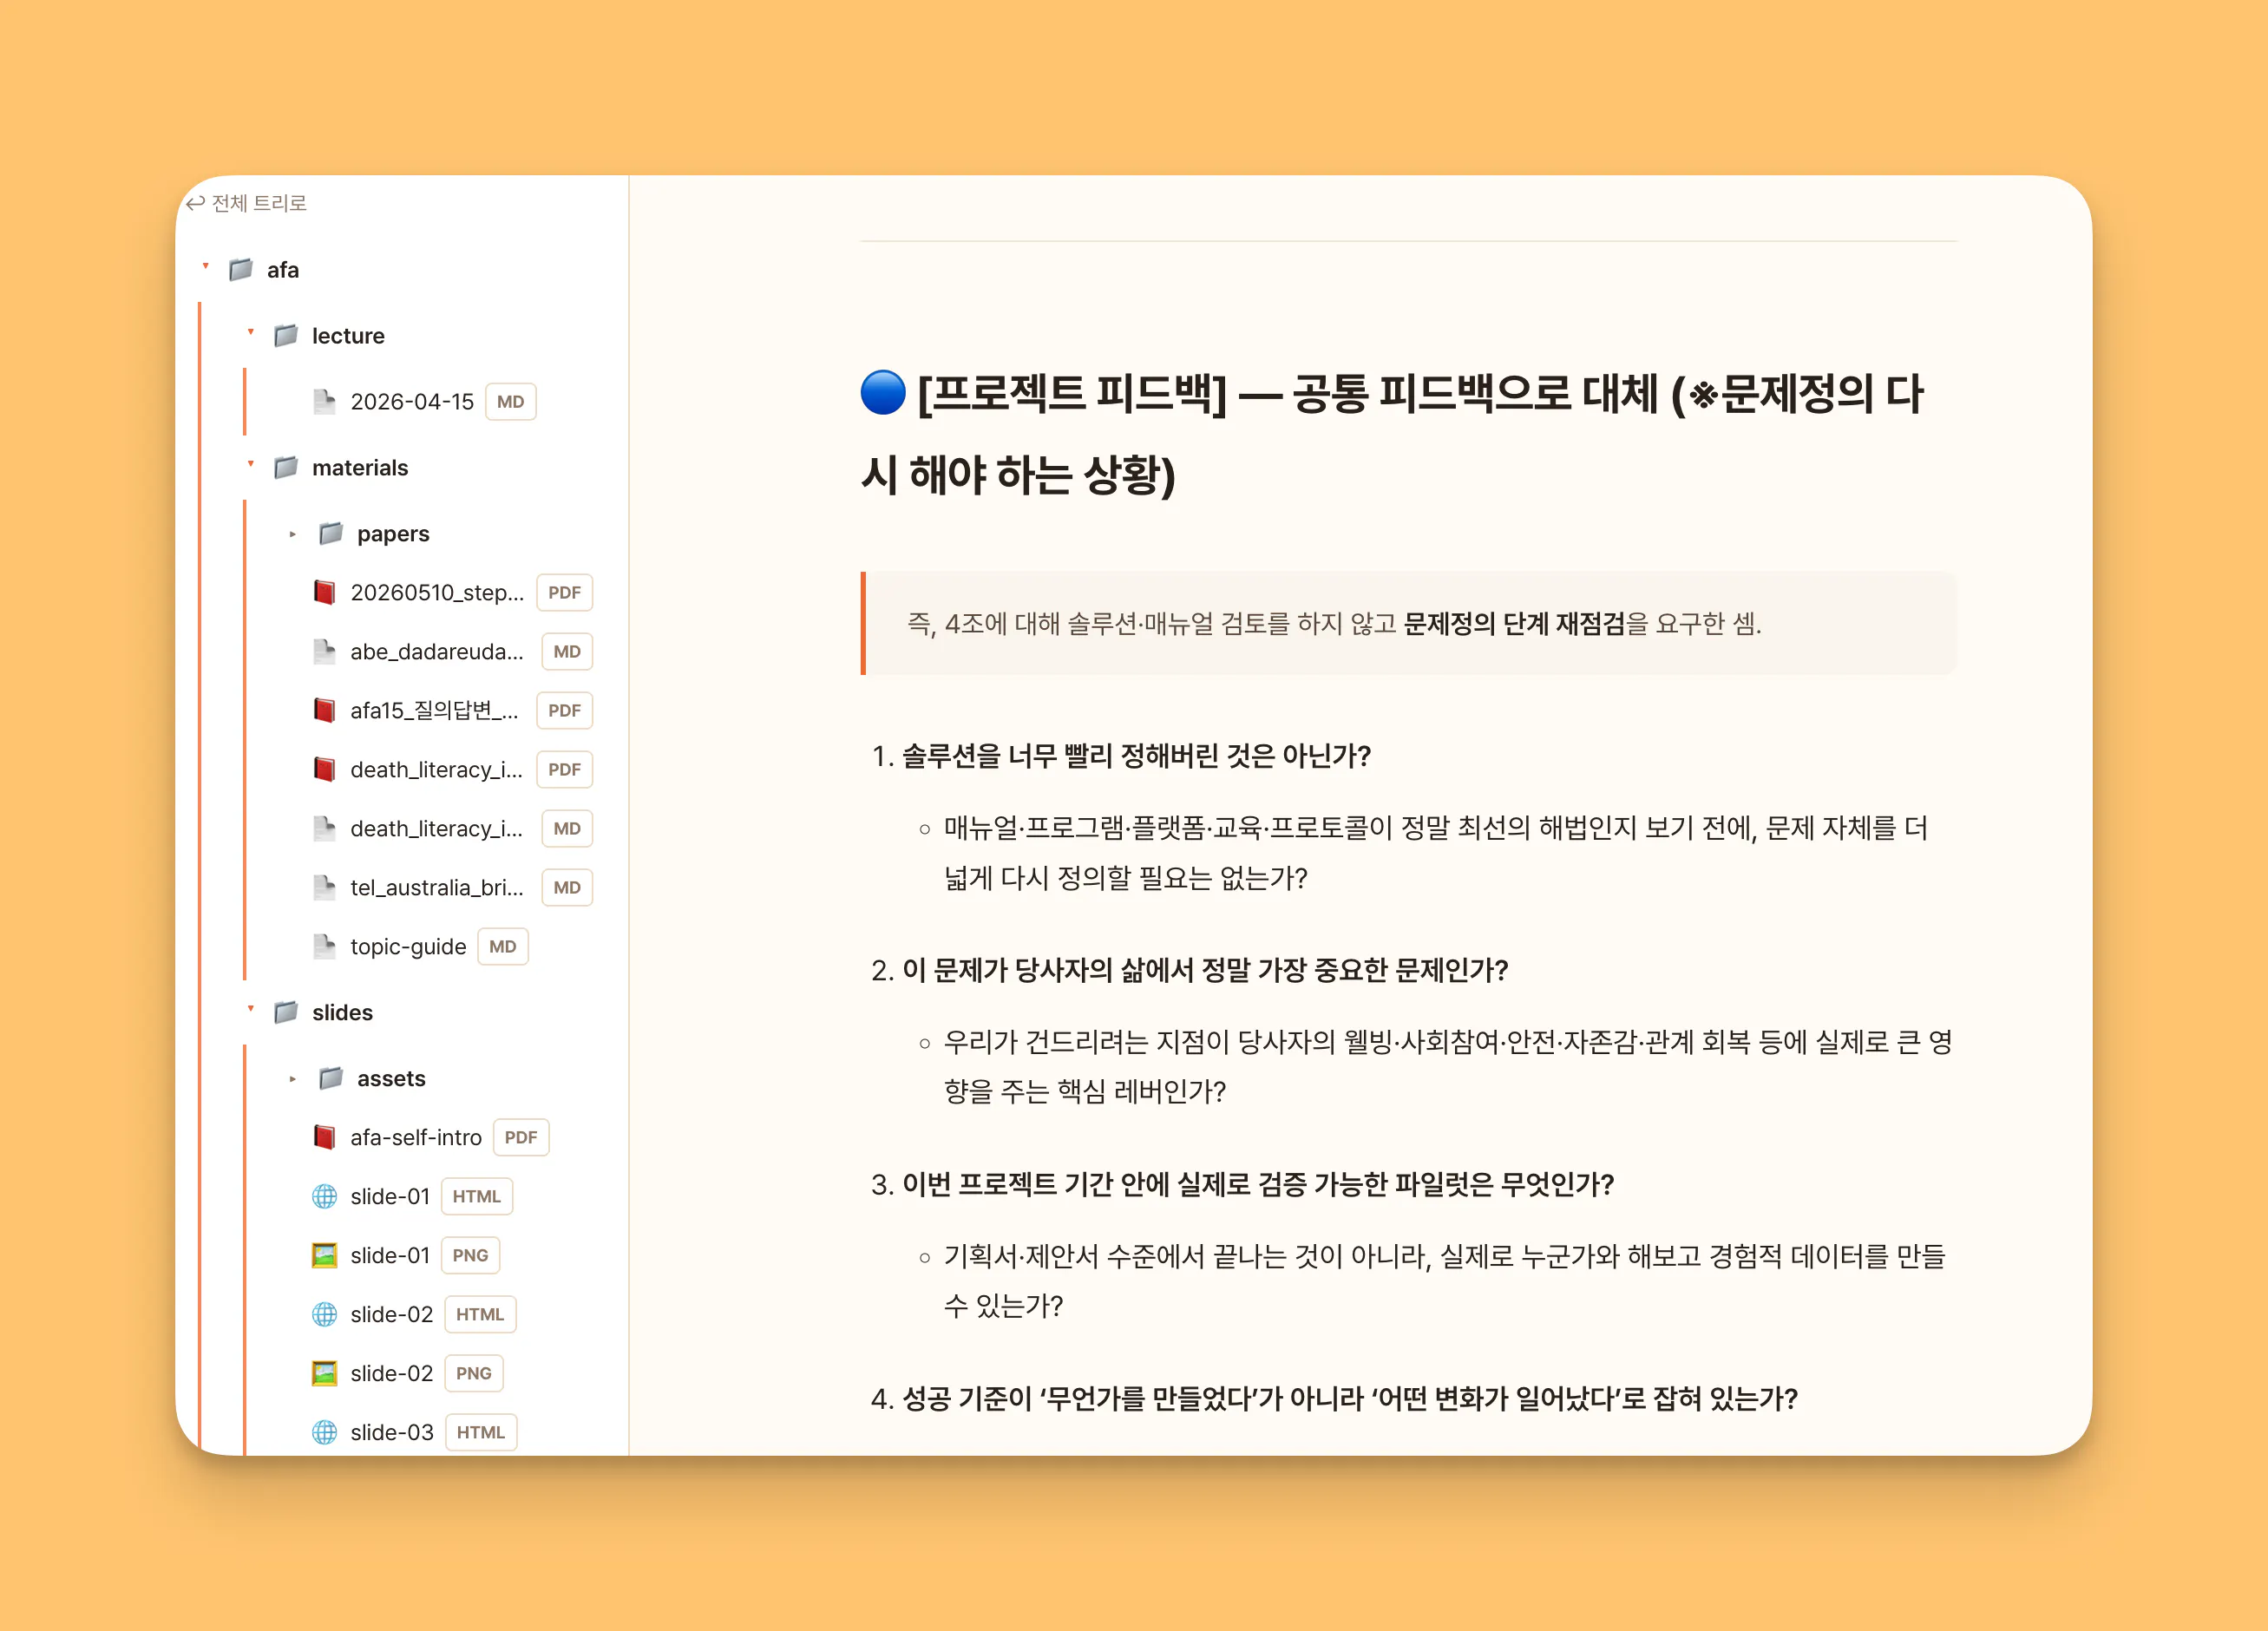Click file icon of 2026-04-15
The width and height of the screenshot is (2268, 1631).
(324, 402)
